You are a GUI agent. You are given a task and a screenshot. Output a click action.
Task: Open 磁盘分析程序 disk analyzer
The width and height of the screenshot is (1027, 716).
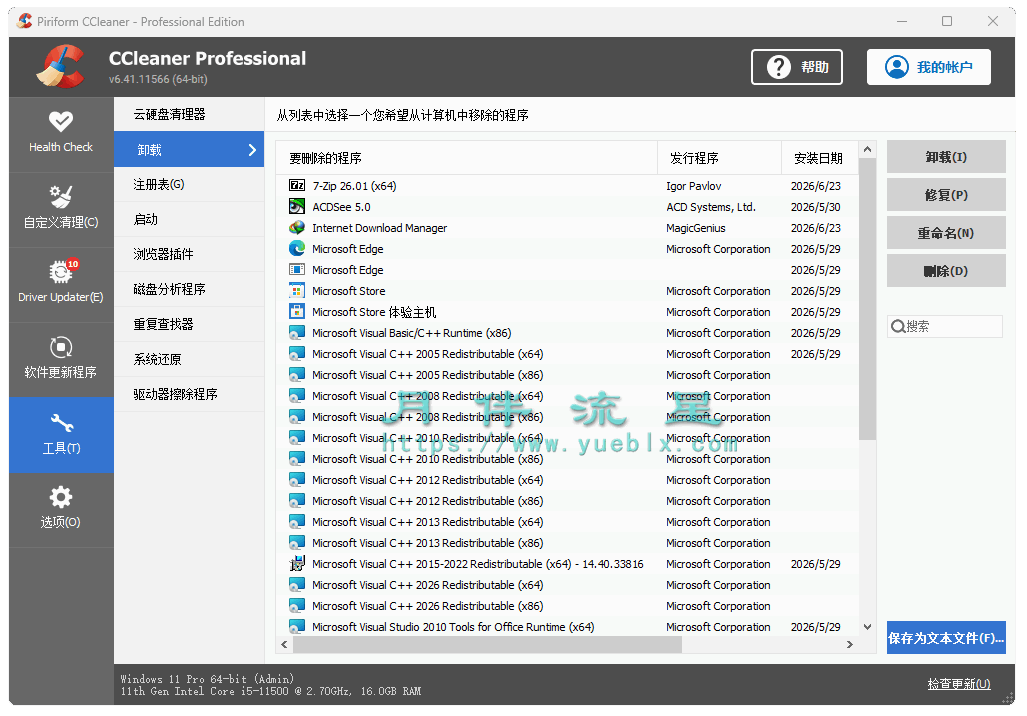[x=189, y=289]
